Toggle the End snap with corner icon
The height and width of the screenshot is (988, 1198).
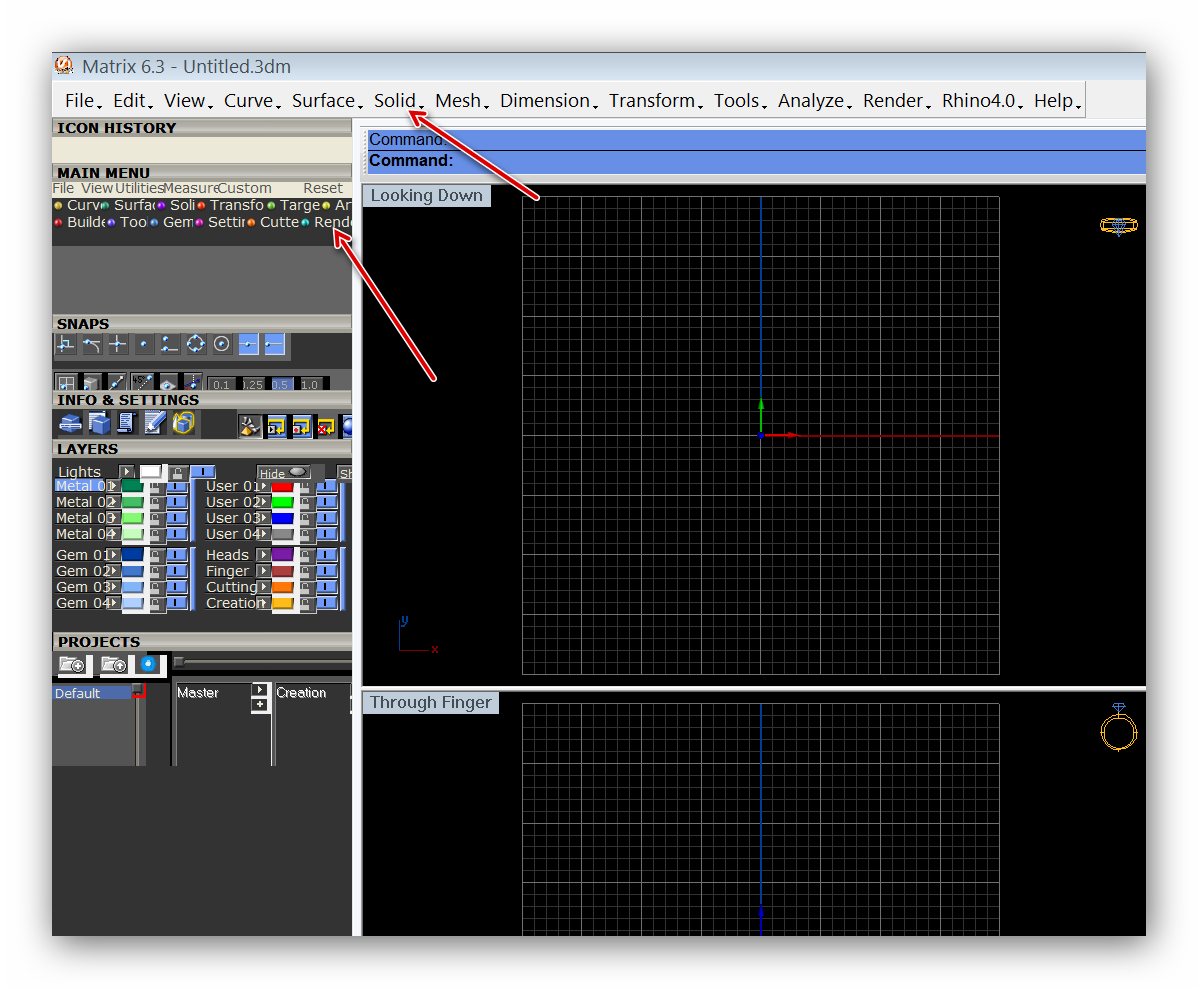pyautogui.click(x=66, y=345)
